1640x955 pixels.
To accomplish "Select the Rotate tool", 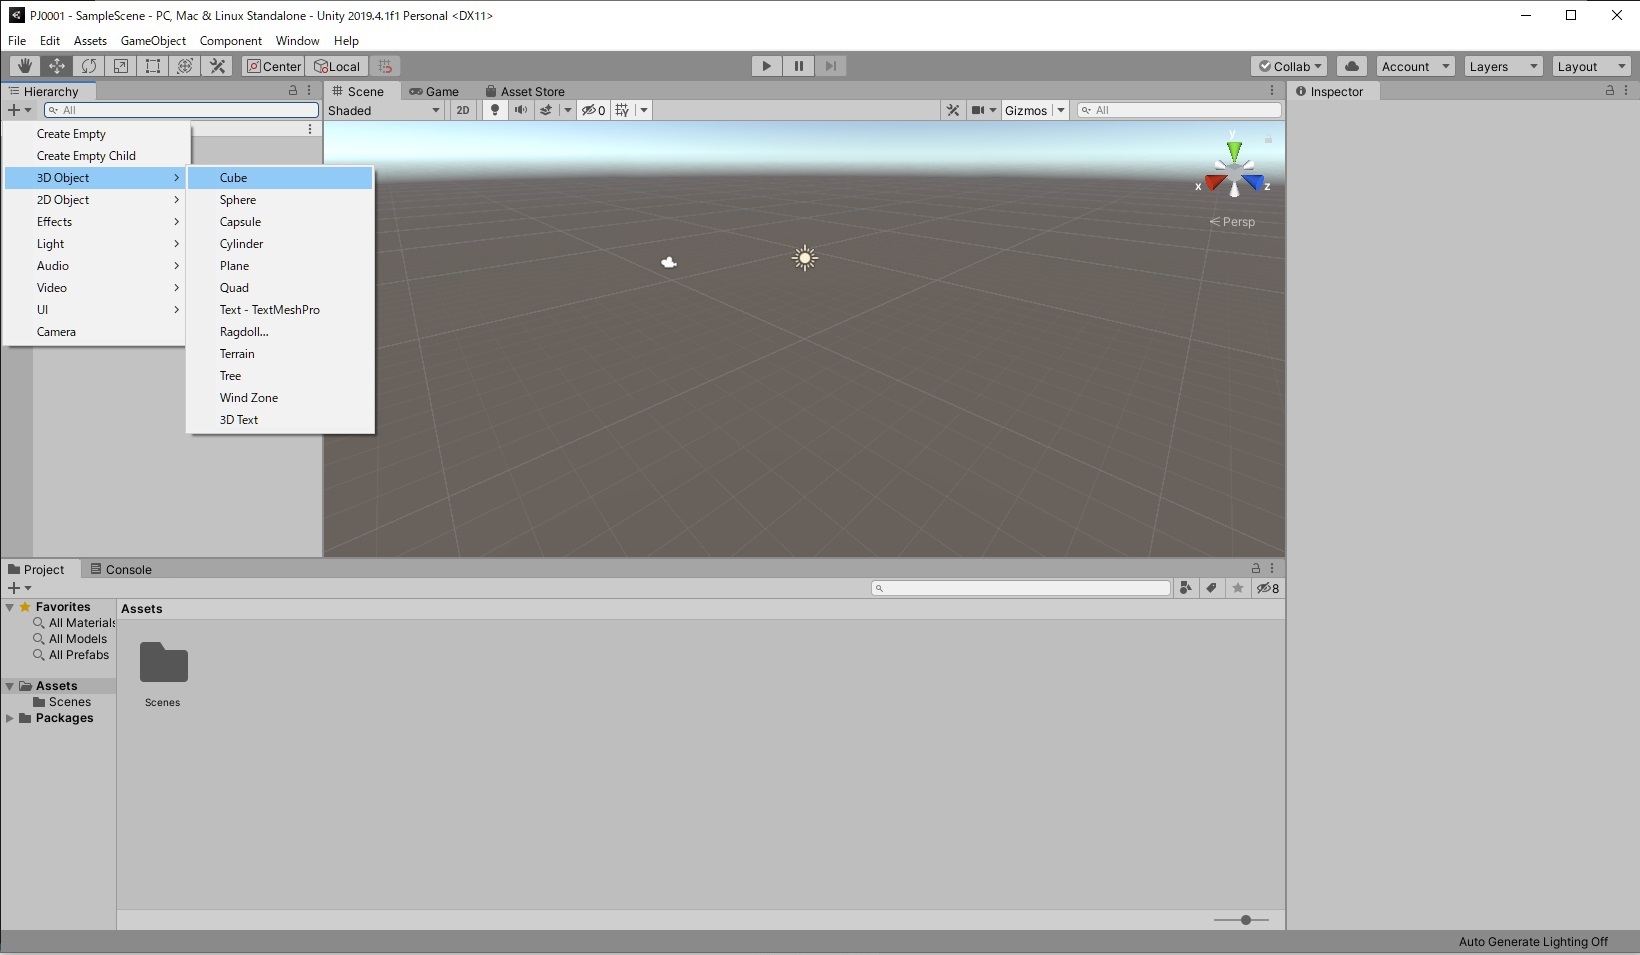I will pos(89,66).
